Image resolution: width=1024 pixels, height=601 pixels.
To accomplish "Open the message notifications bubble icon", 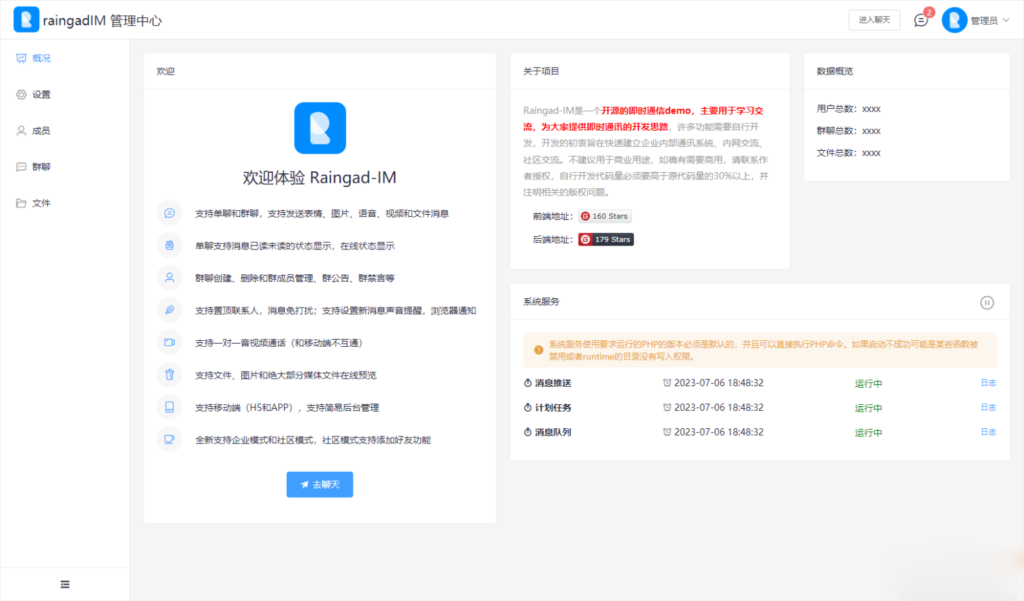I will coord(920,18).
